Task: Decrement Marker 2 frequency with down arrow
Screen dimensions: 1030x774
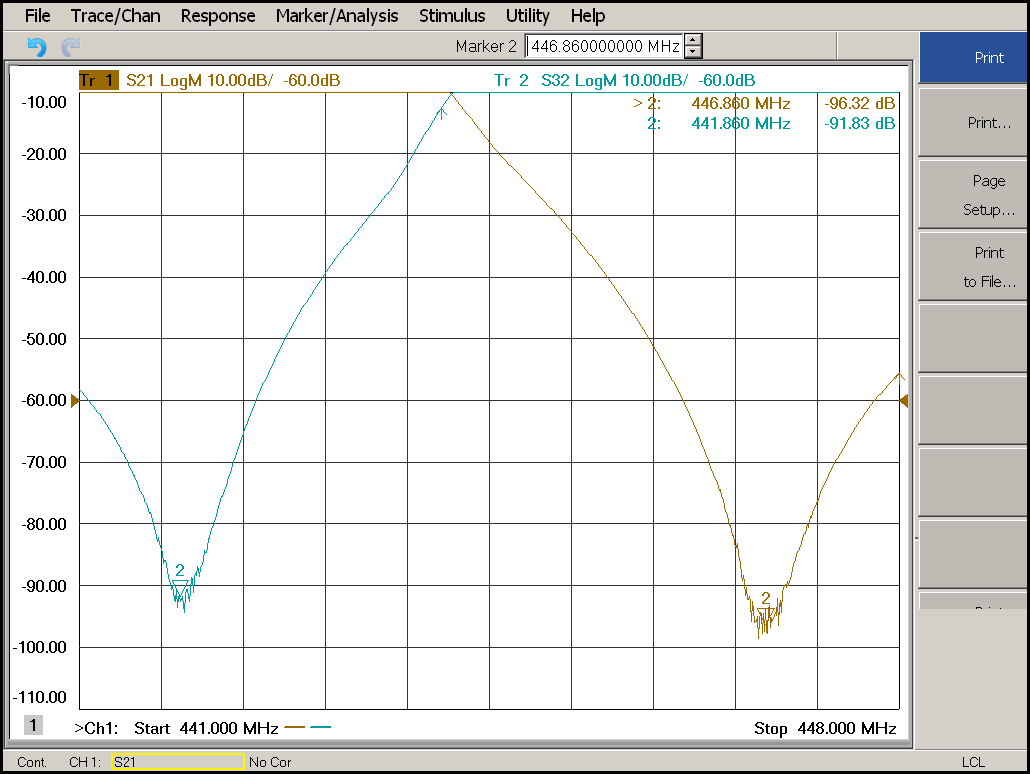Action: pos(693,52)
